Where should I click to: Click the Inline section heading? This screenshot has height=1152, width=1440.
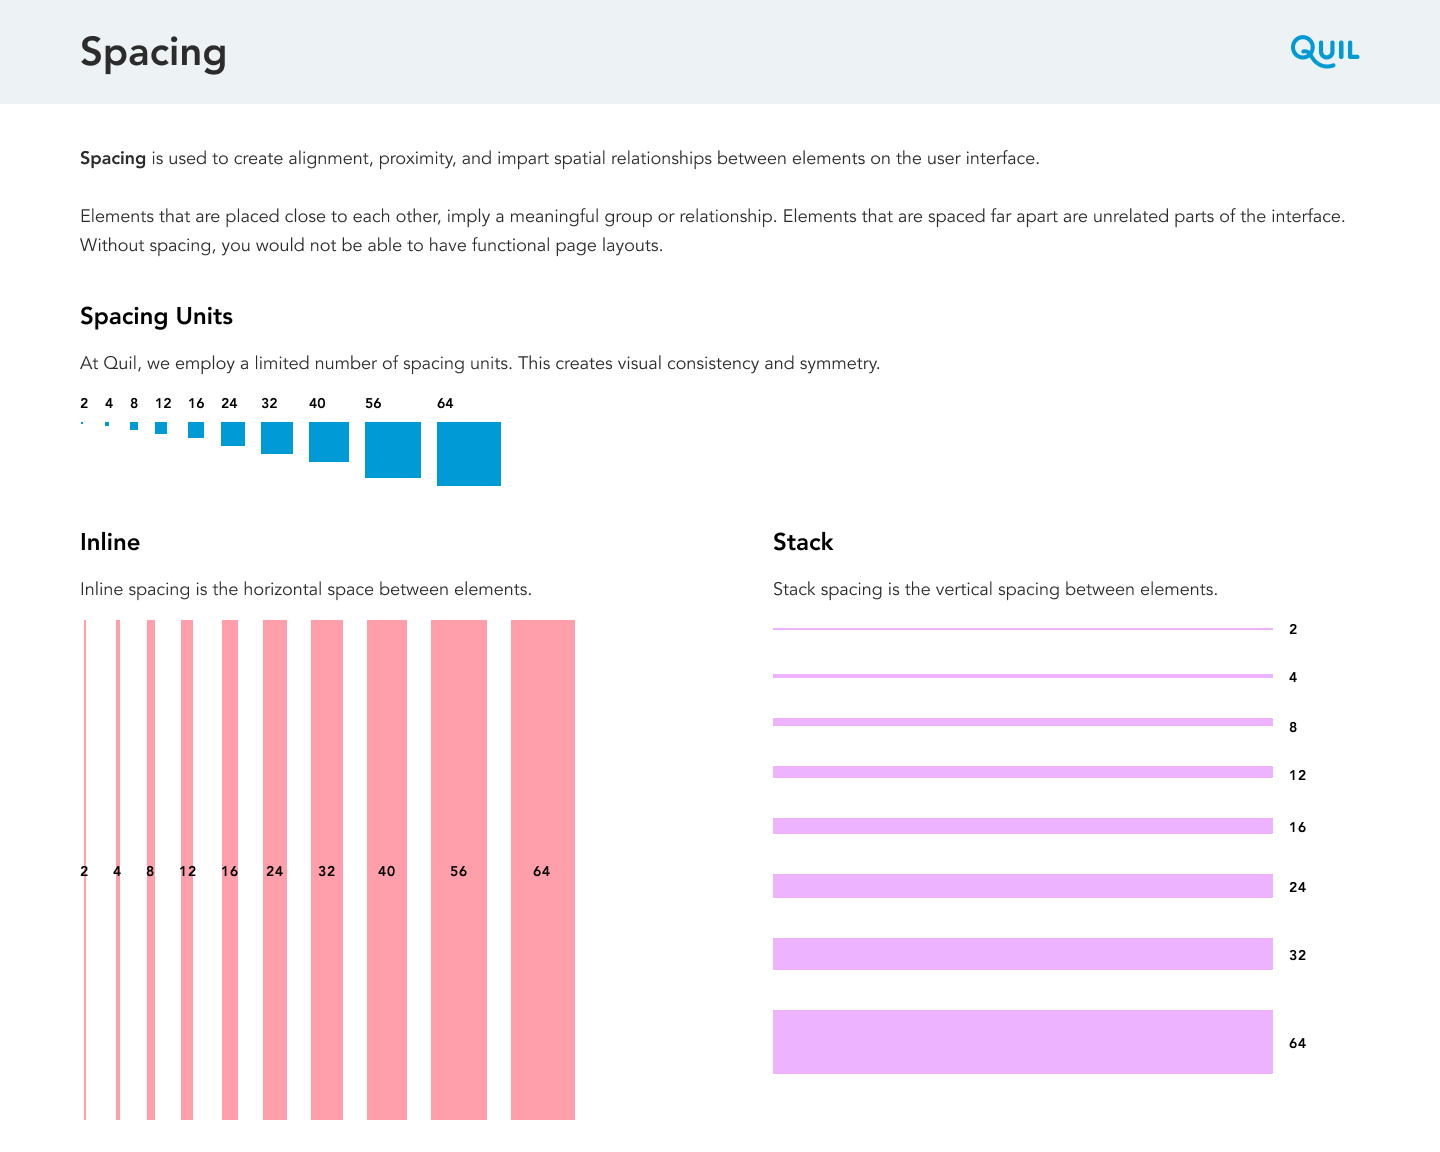tap(110, 542)
